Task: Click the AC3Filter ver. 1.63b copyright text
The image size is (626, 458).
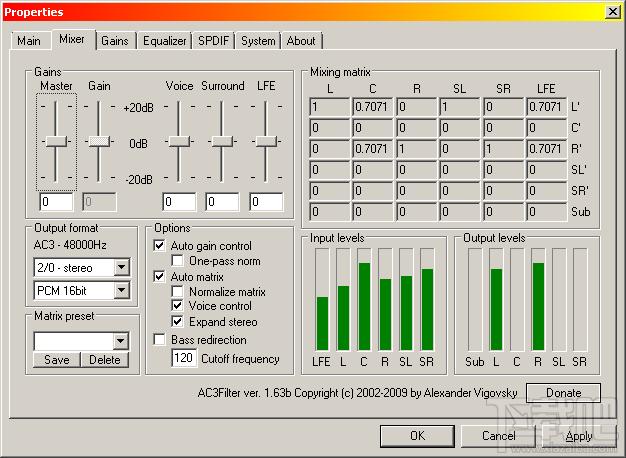Action: 357,393
